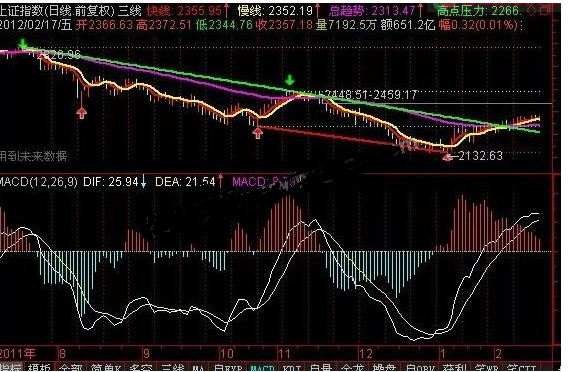Click the 2132.63 low price label
The width and height of the screenshot is (568, 372).
tap(480, 156)
